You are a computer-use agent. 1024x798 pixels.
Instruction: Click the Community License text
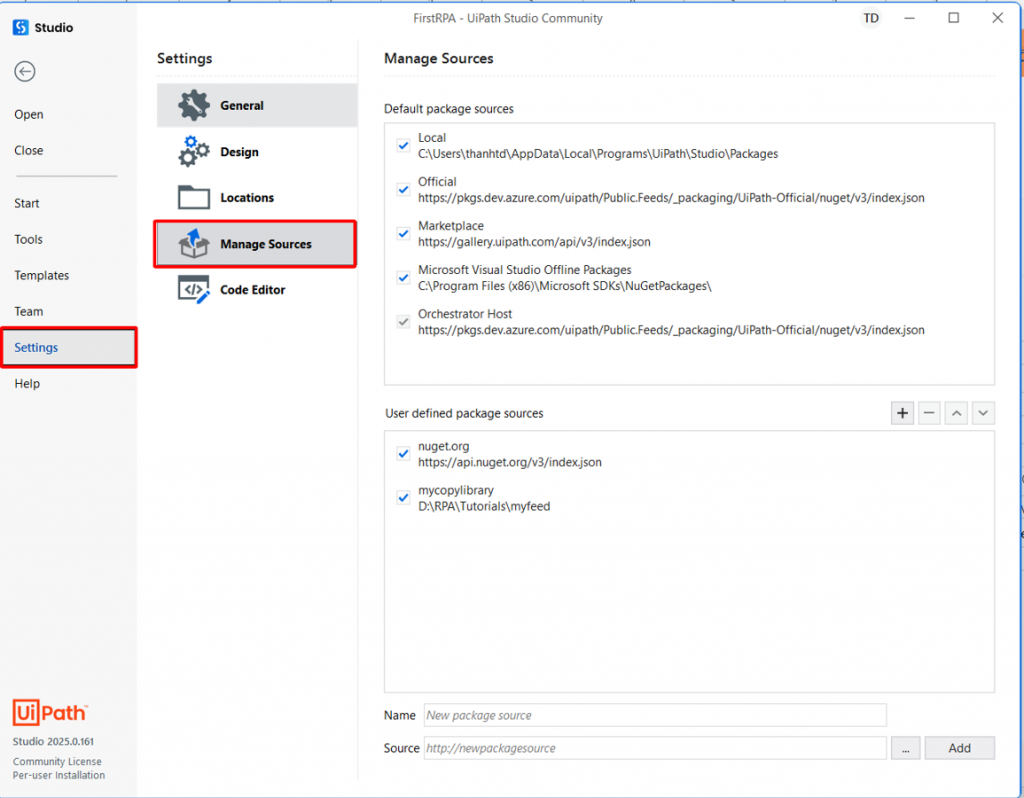click(57, 761)
